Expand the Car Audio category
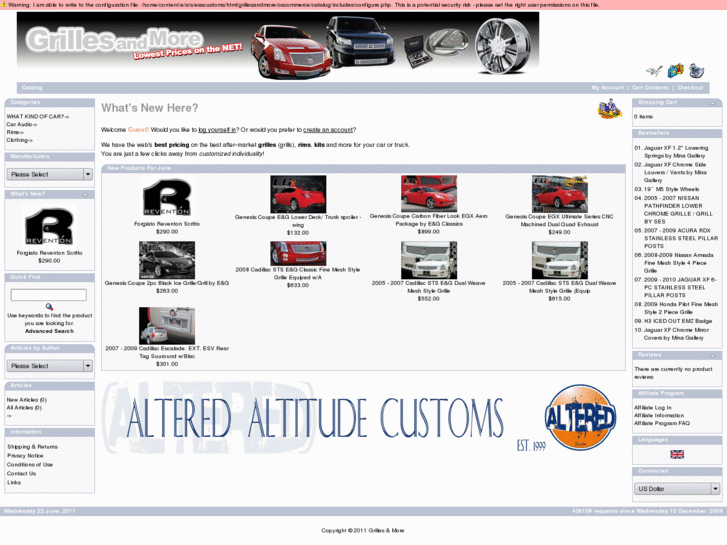This screenshot has width=727, height=545. pos(21,124)
